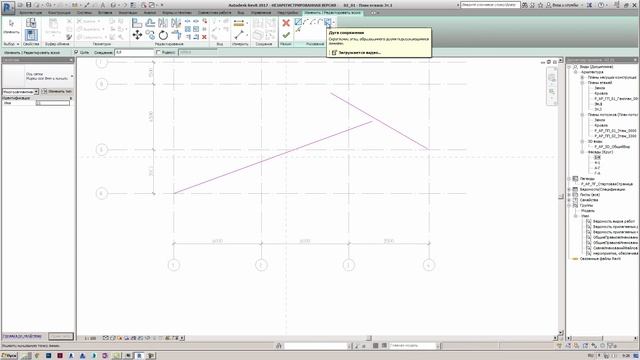This screenshot has height=360, width=640.
Task: Open the Вставка ribbon tab
Action: pyautogui.click(x=105, y=13)
